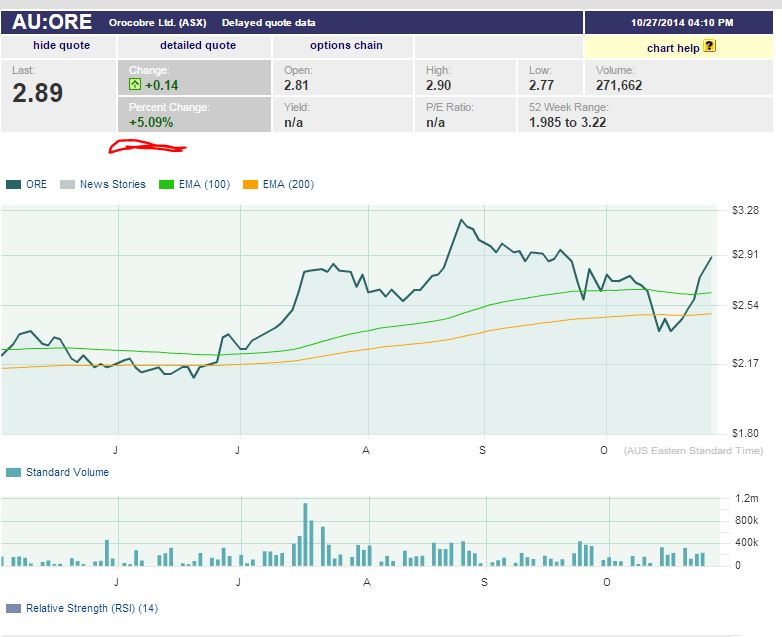
Task: Click the highest peak of the ORE price line
Action: (x=460, y=220)
